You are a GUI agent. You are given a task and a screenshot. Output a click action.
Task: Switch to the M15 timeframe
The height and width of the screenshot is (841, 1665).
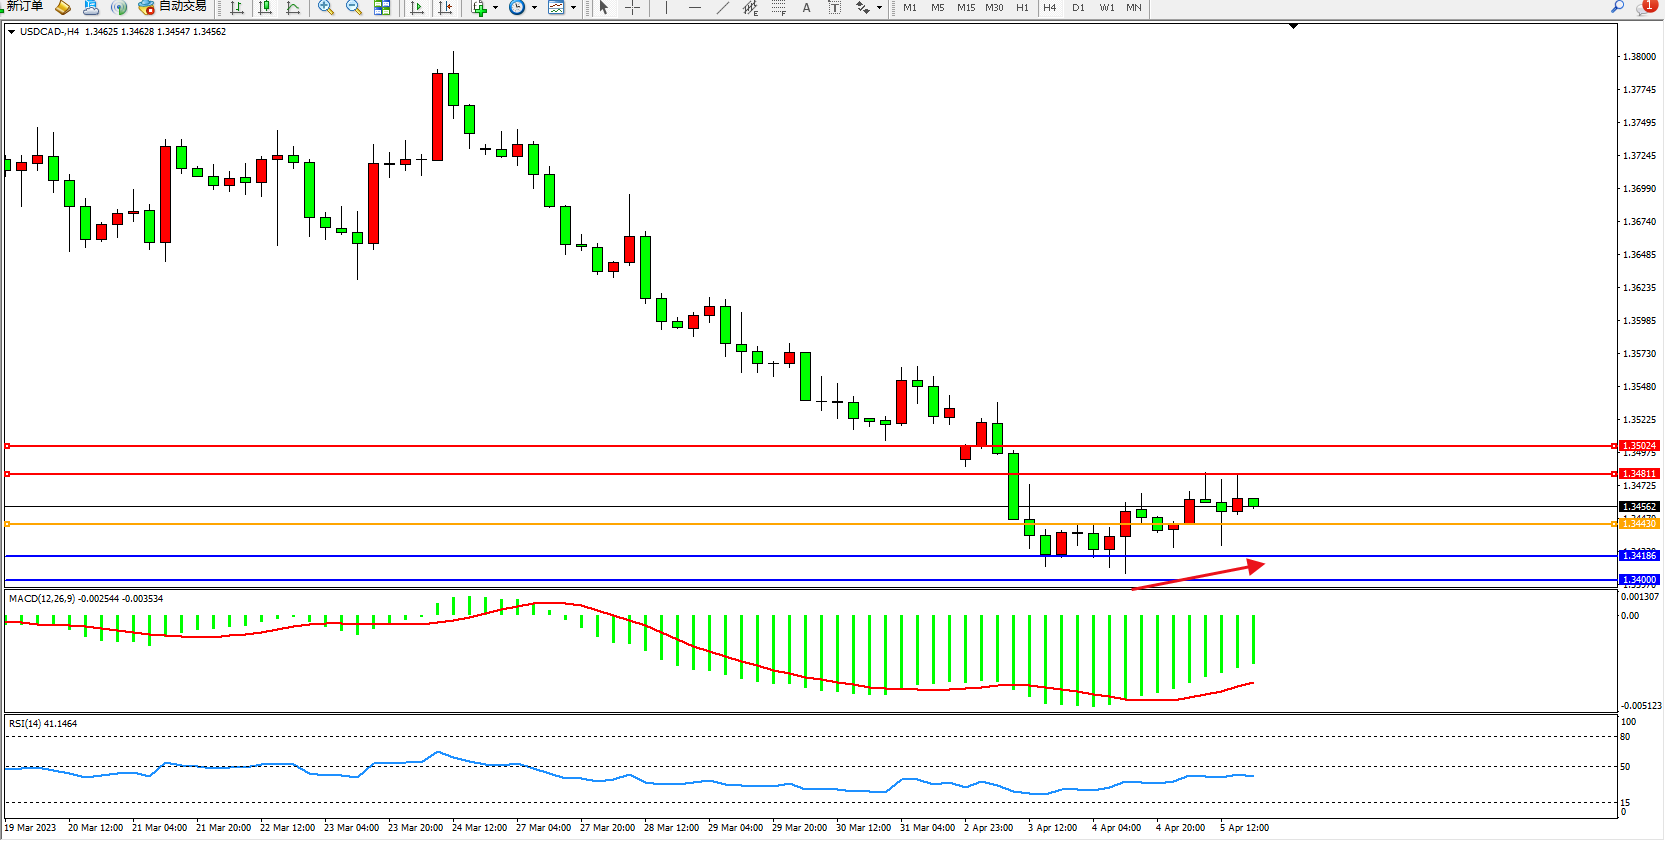[965, 8]
